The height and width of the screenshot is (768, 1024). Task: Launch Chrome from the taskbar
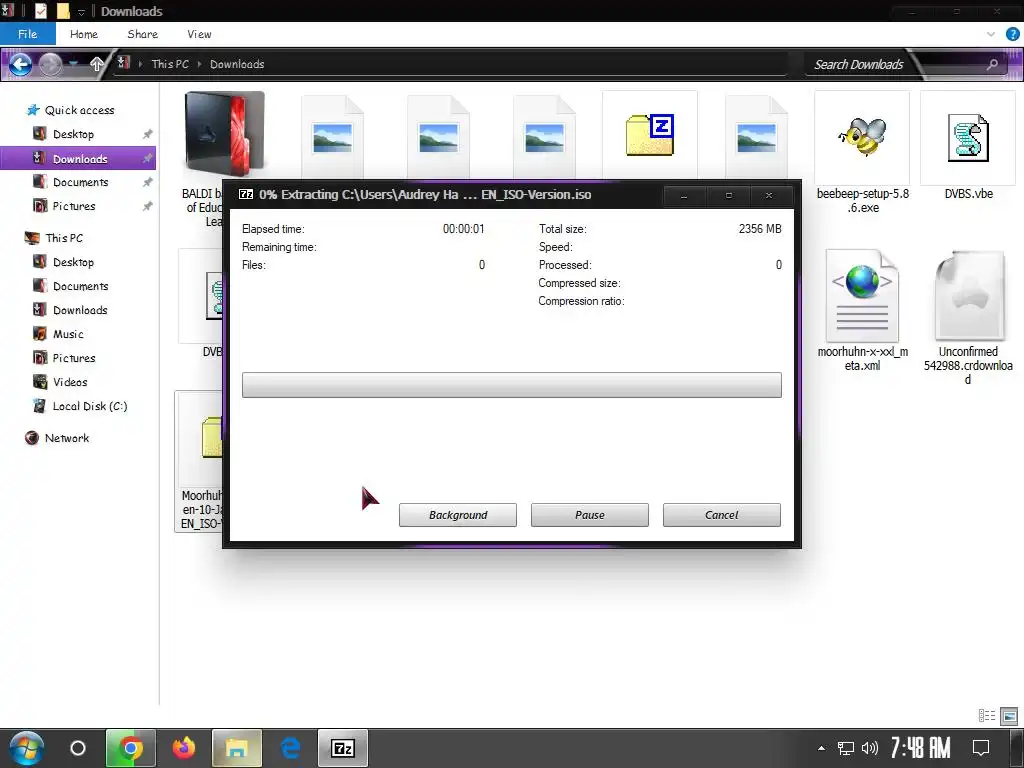131,748
